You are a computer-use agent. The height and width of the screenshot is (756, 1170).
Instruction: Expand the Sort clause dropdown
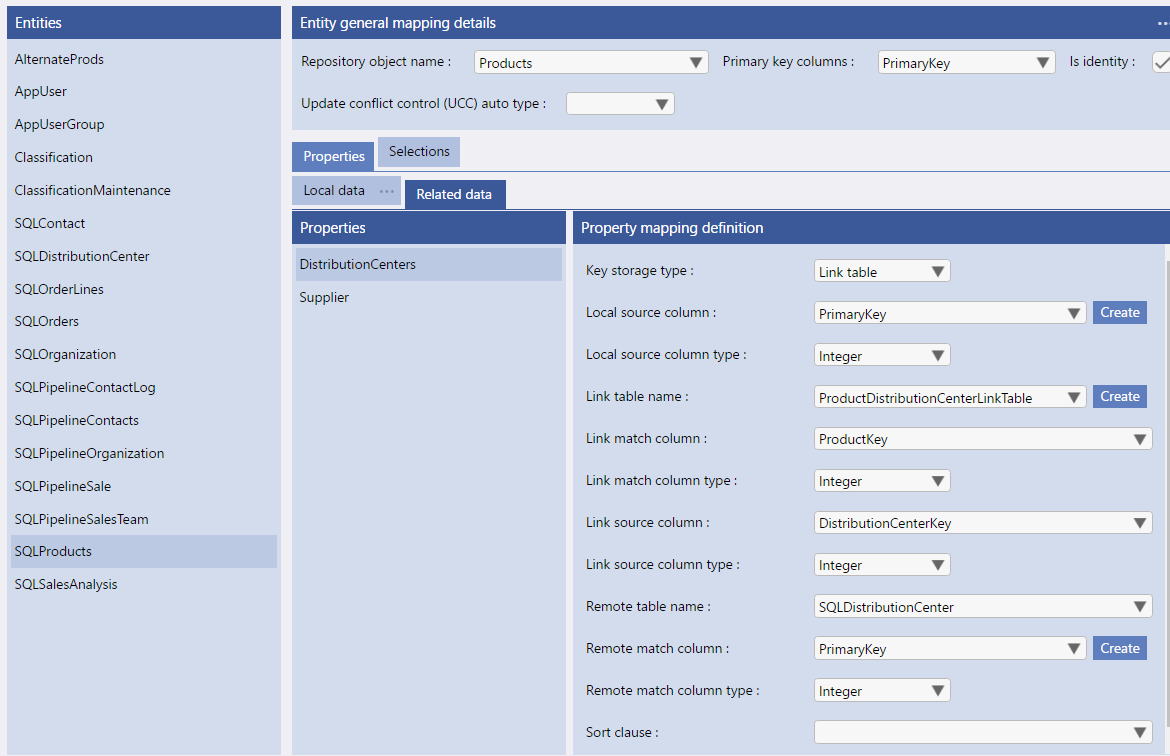pos(983,732)
